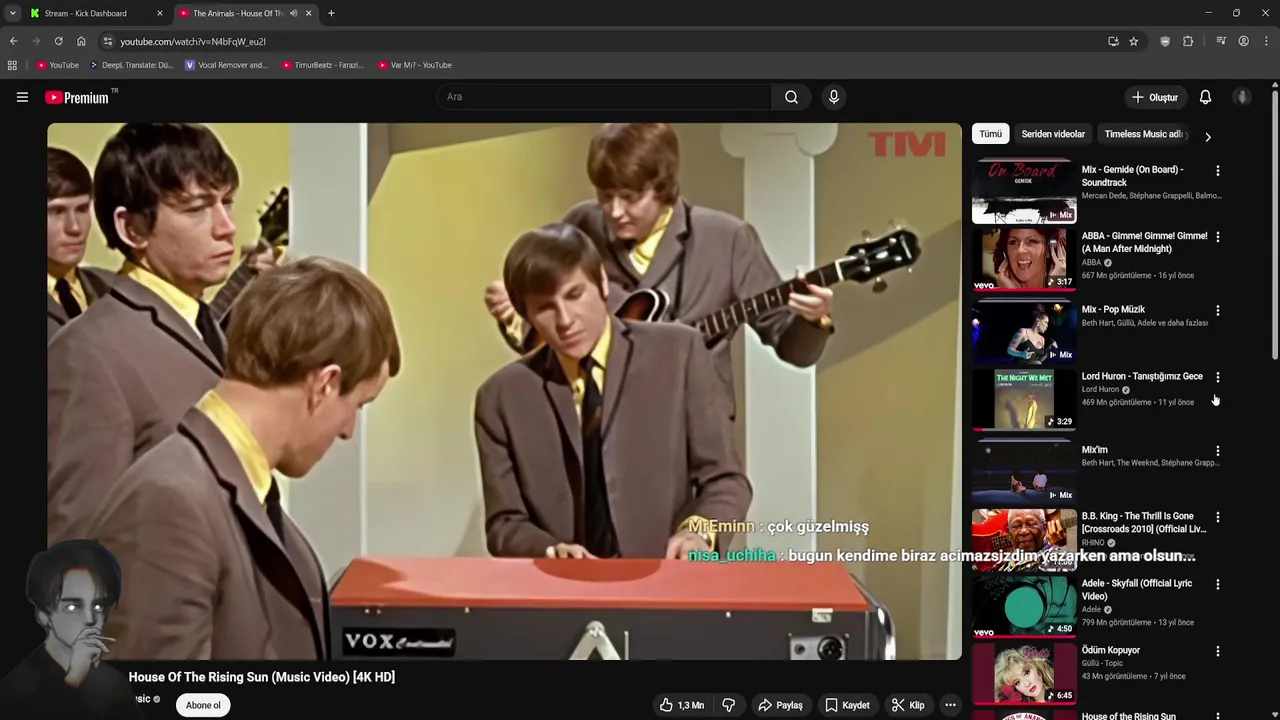Focus the Ara search field
Viewport: 1280px width, 720px height.
click(604, 97)
